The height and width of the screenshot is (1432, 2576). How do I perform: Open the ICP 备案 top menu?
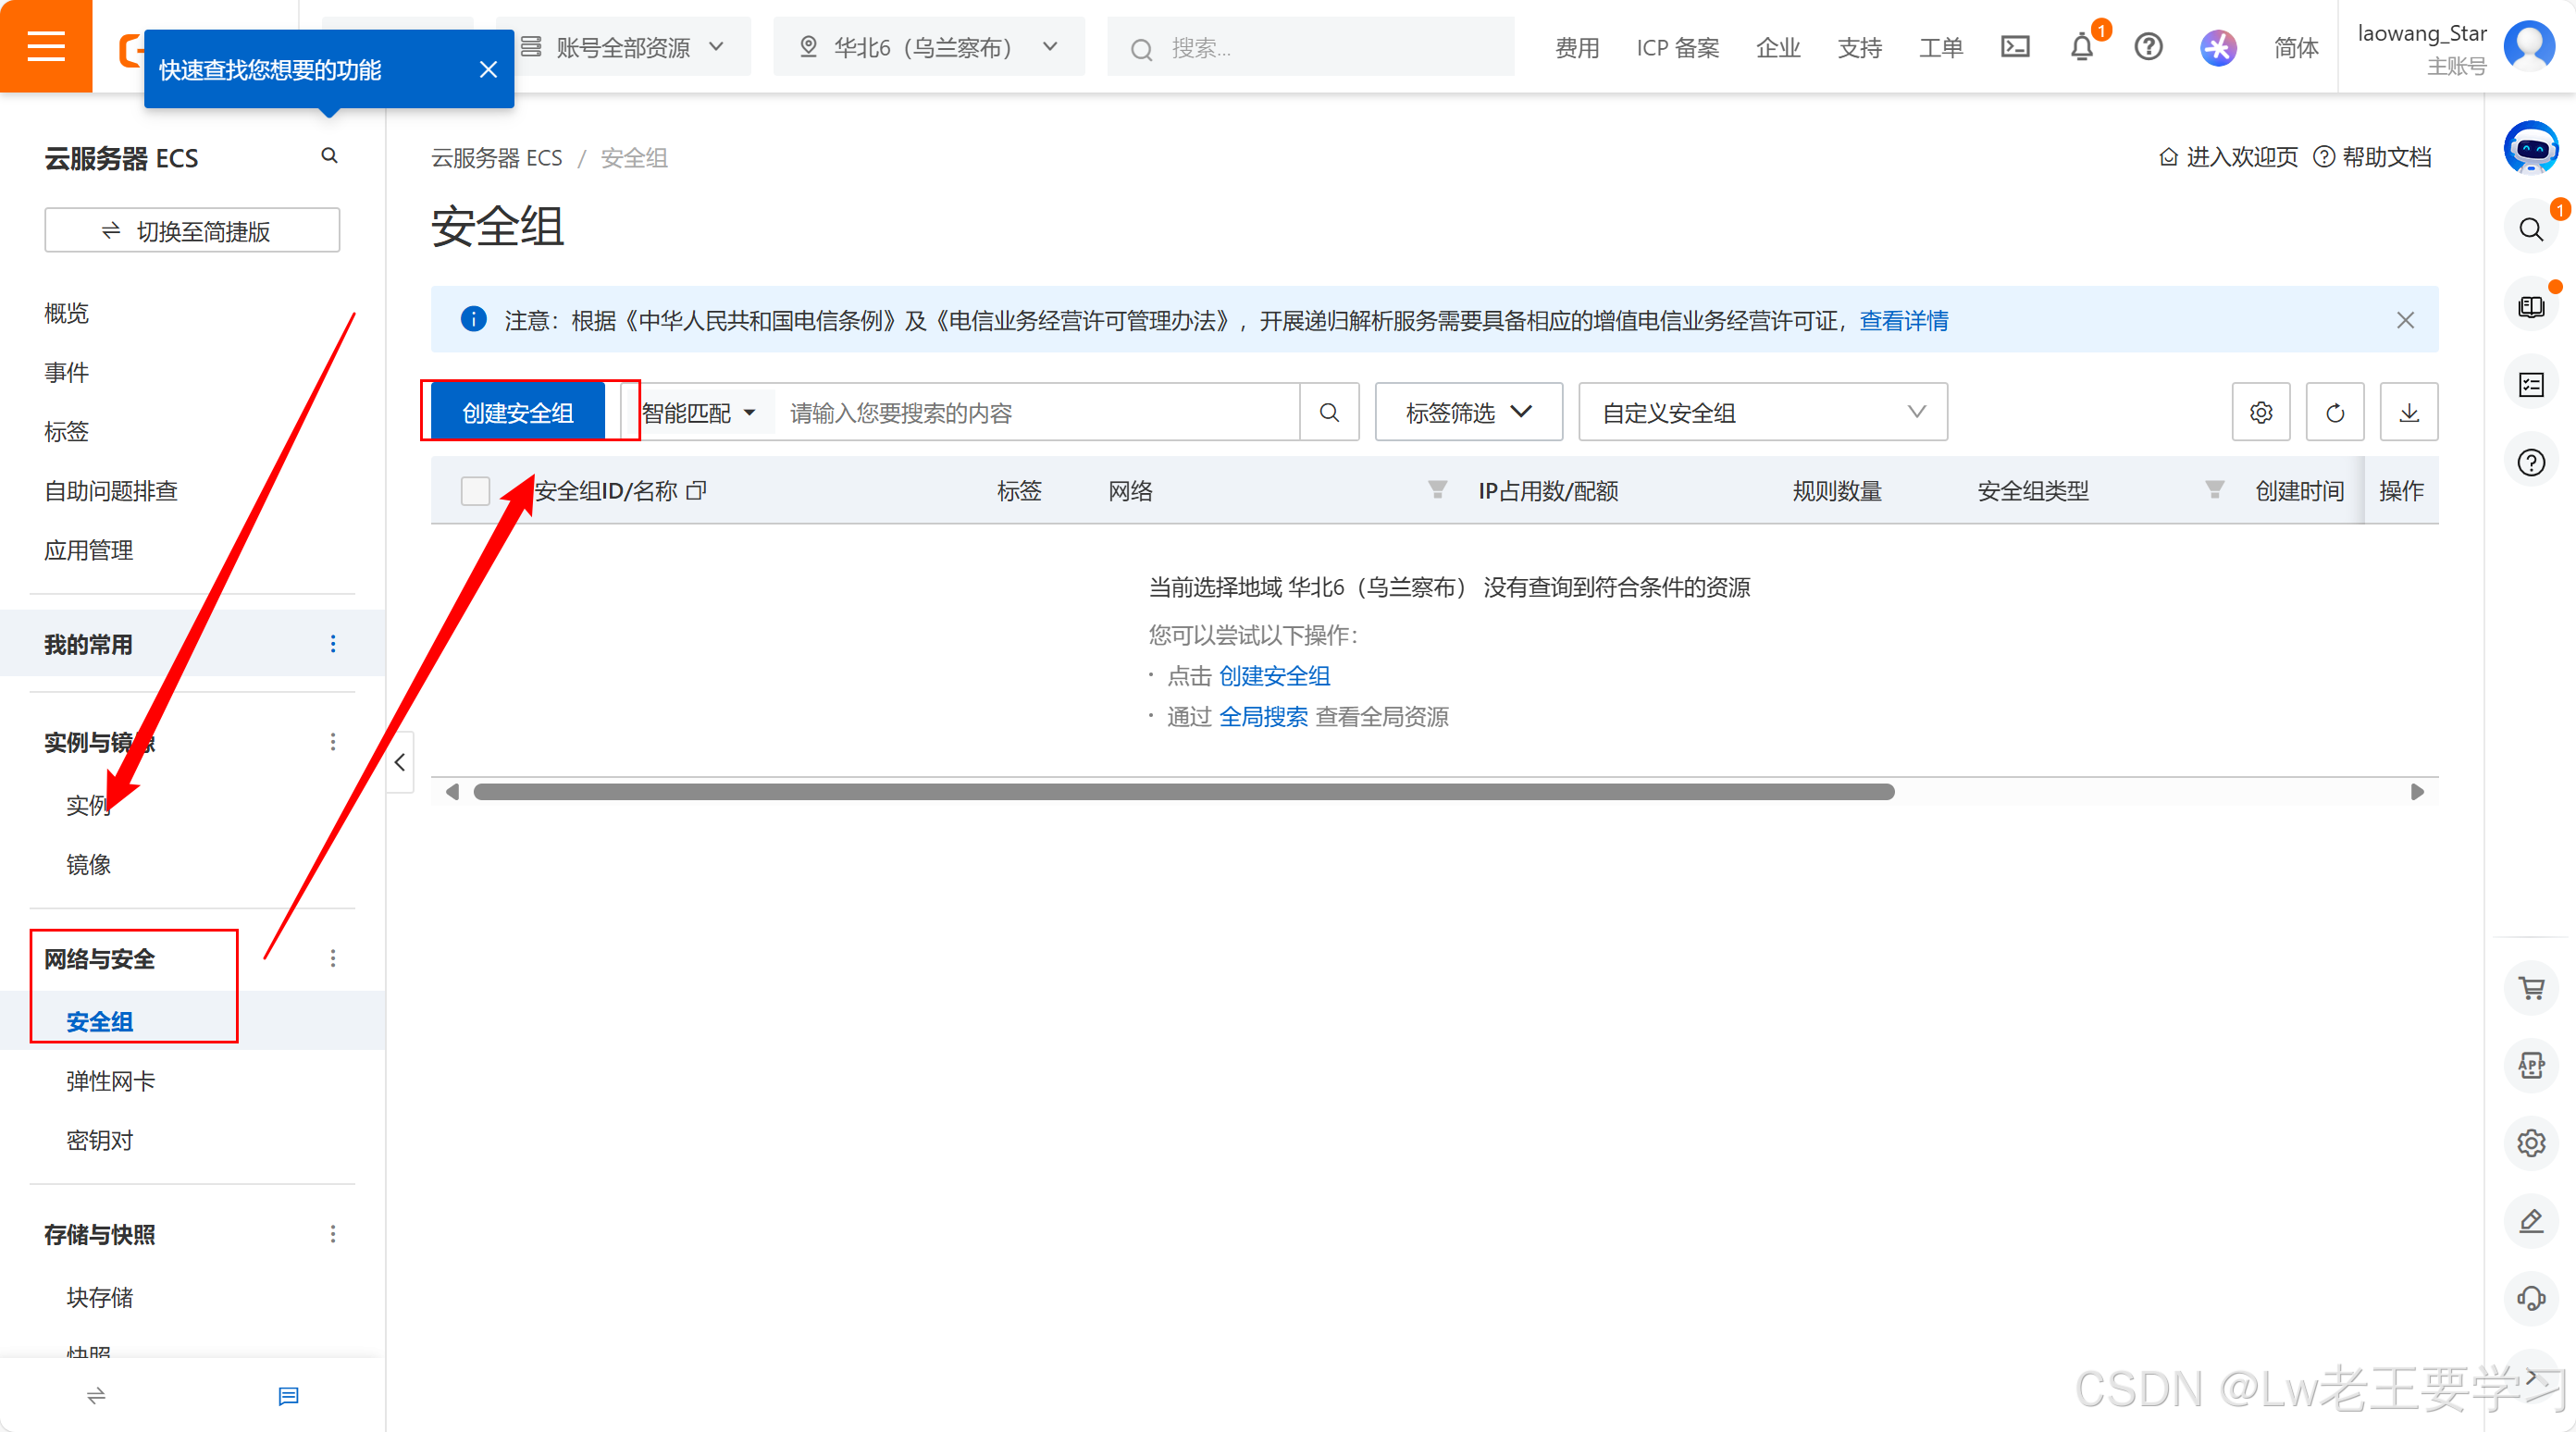point(1677,47)
